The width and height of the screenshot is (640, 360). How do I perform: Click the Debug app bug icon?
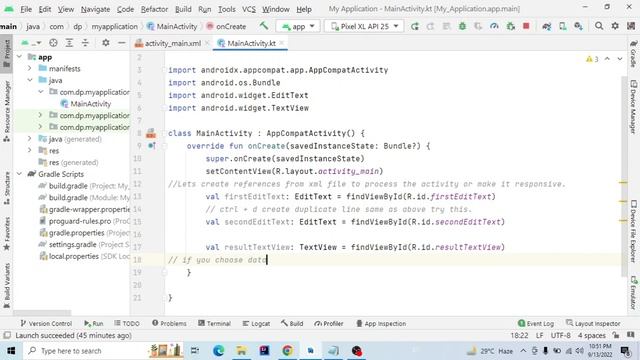tap(462, 27)
